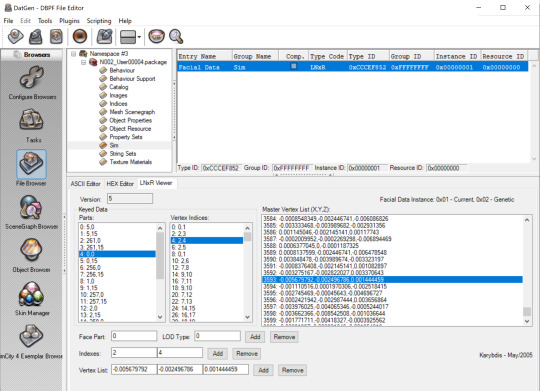This screenshot has height=391, width=540.
Task: Click the Type Code column header
Action: [x=327, y=56]
